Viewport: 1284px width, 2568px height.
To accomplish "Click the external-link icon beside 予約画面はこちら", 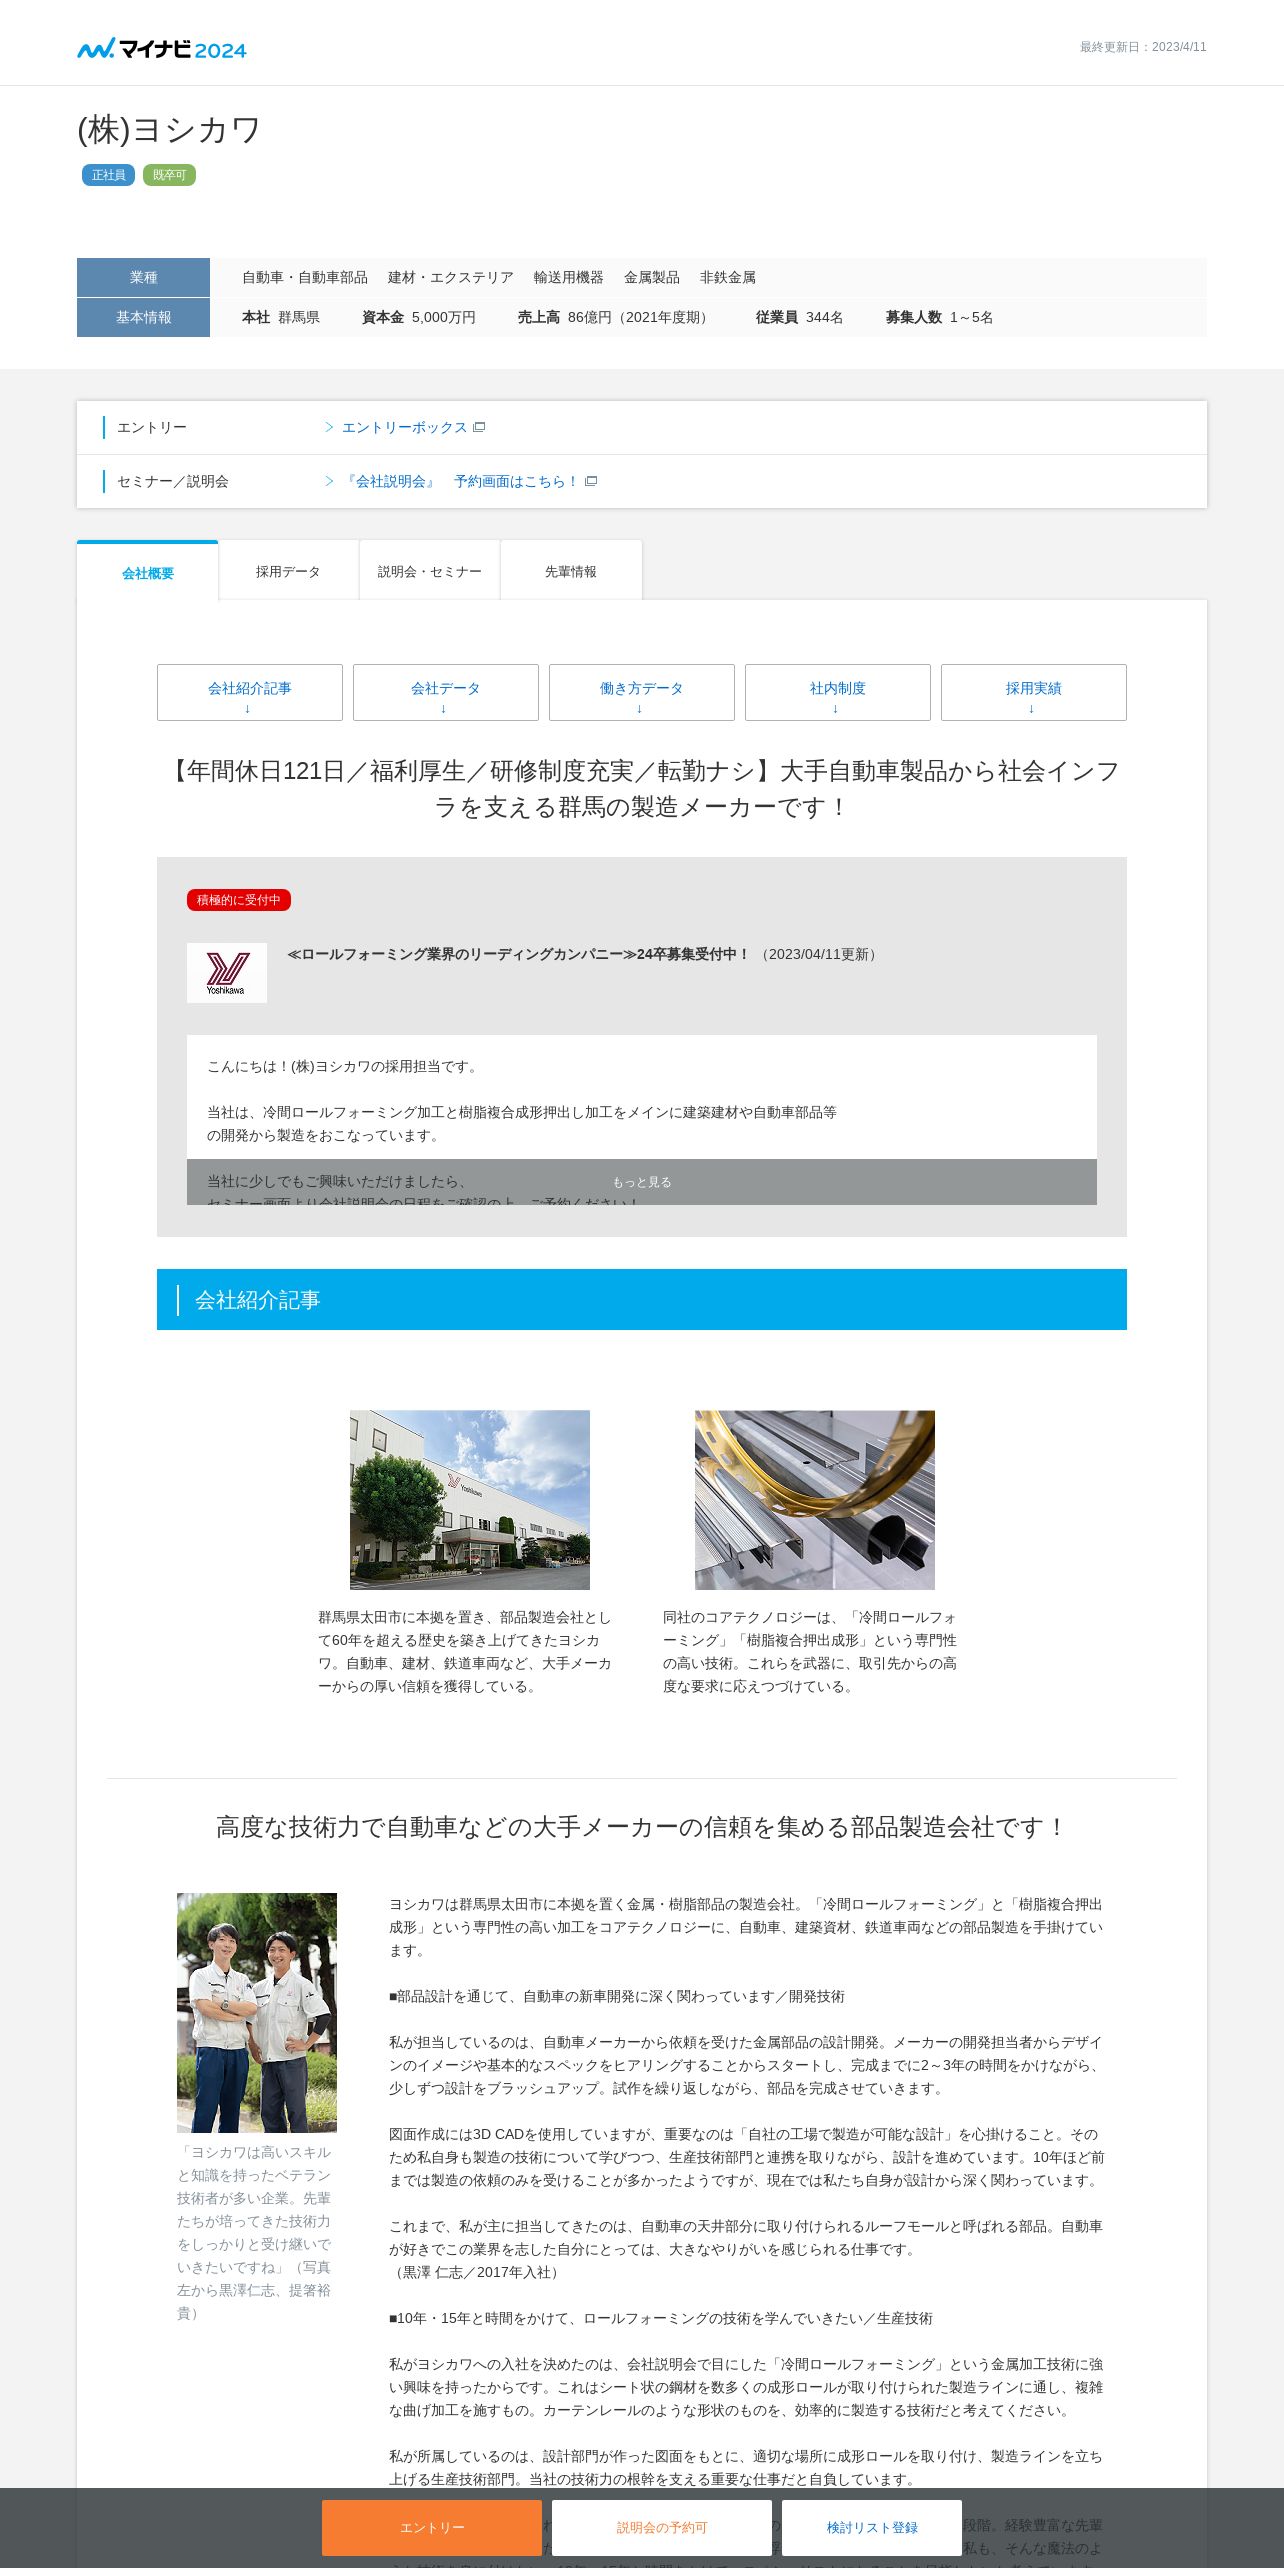I will click(x=591, y=481).
